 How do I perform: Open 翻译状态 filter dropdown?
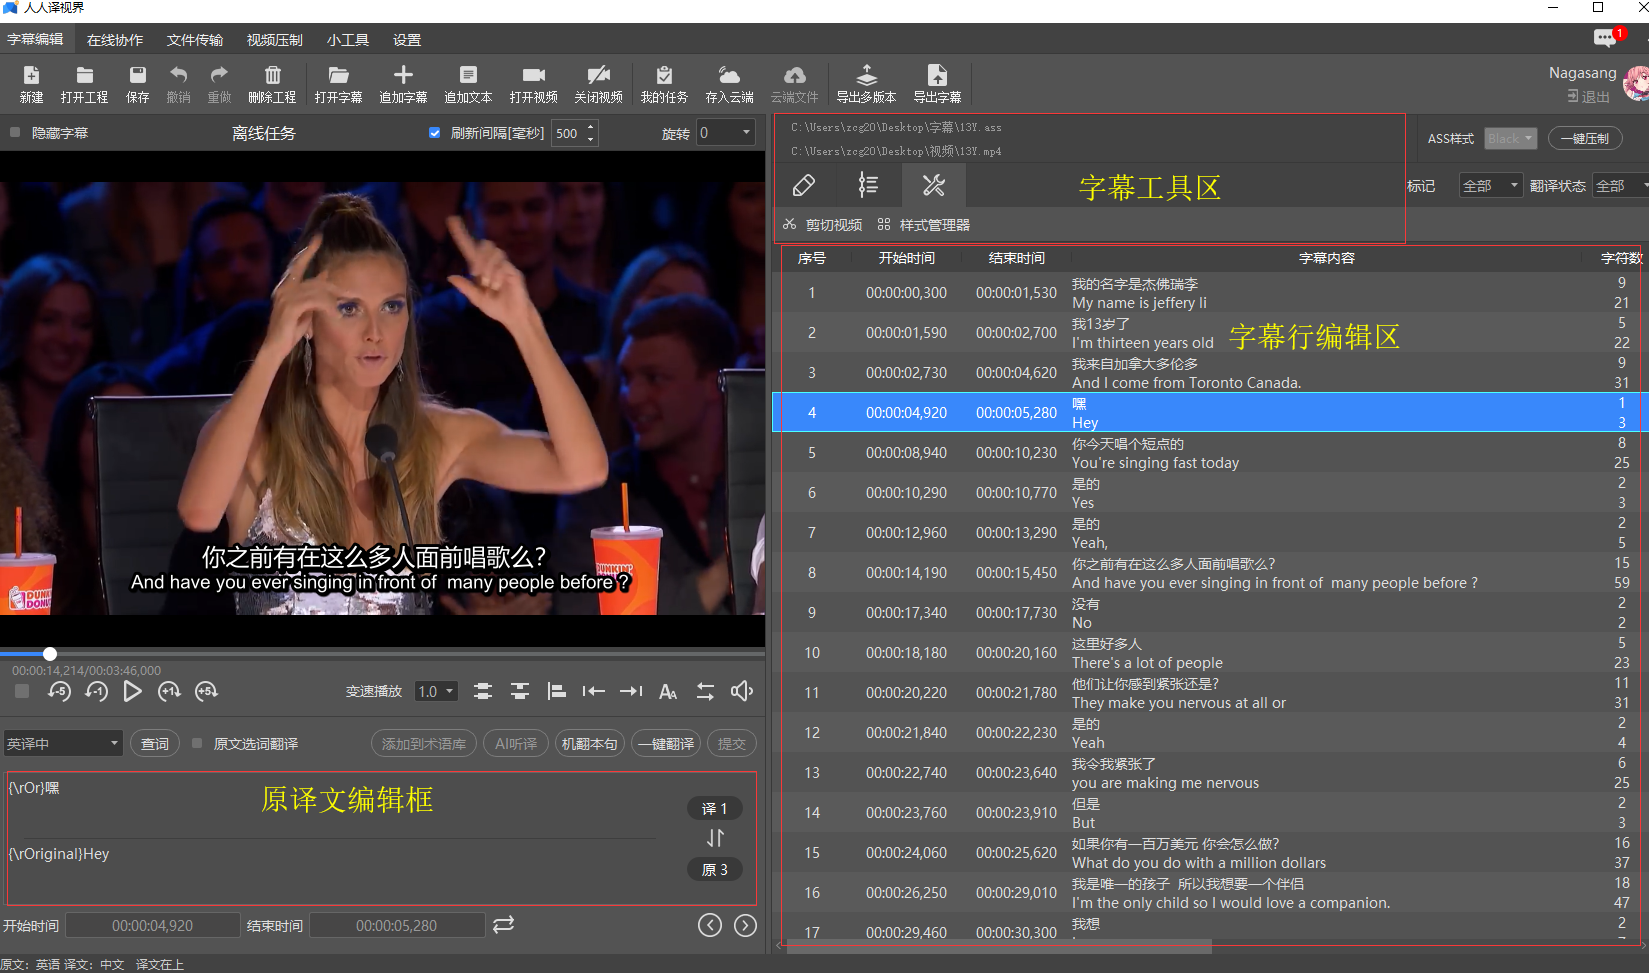pyautogui.click(x=1621, y=185)
